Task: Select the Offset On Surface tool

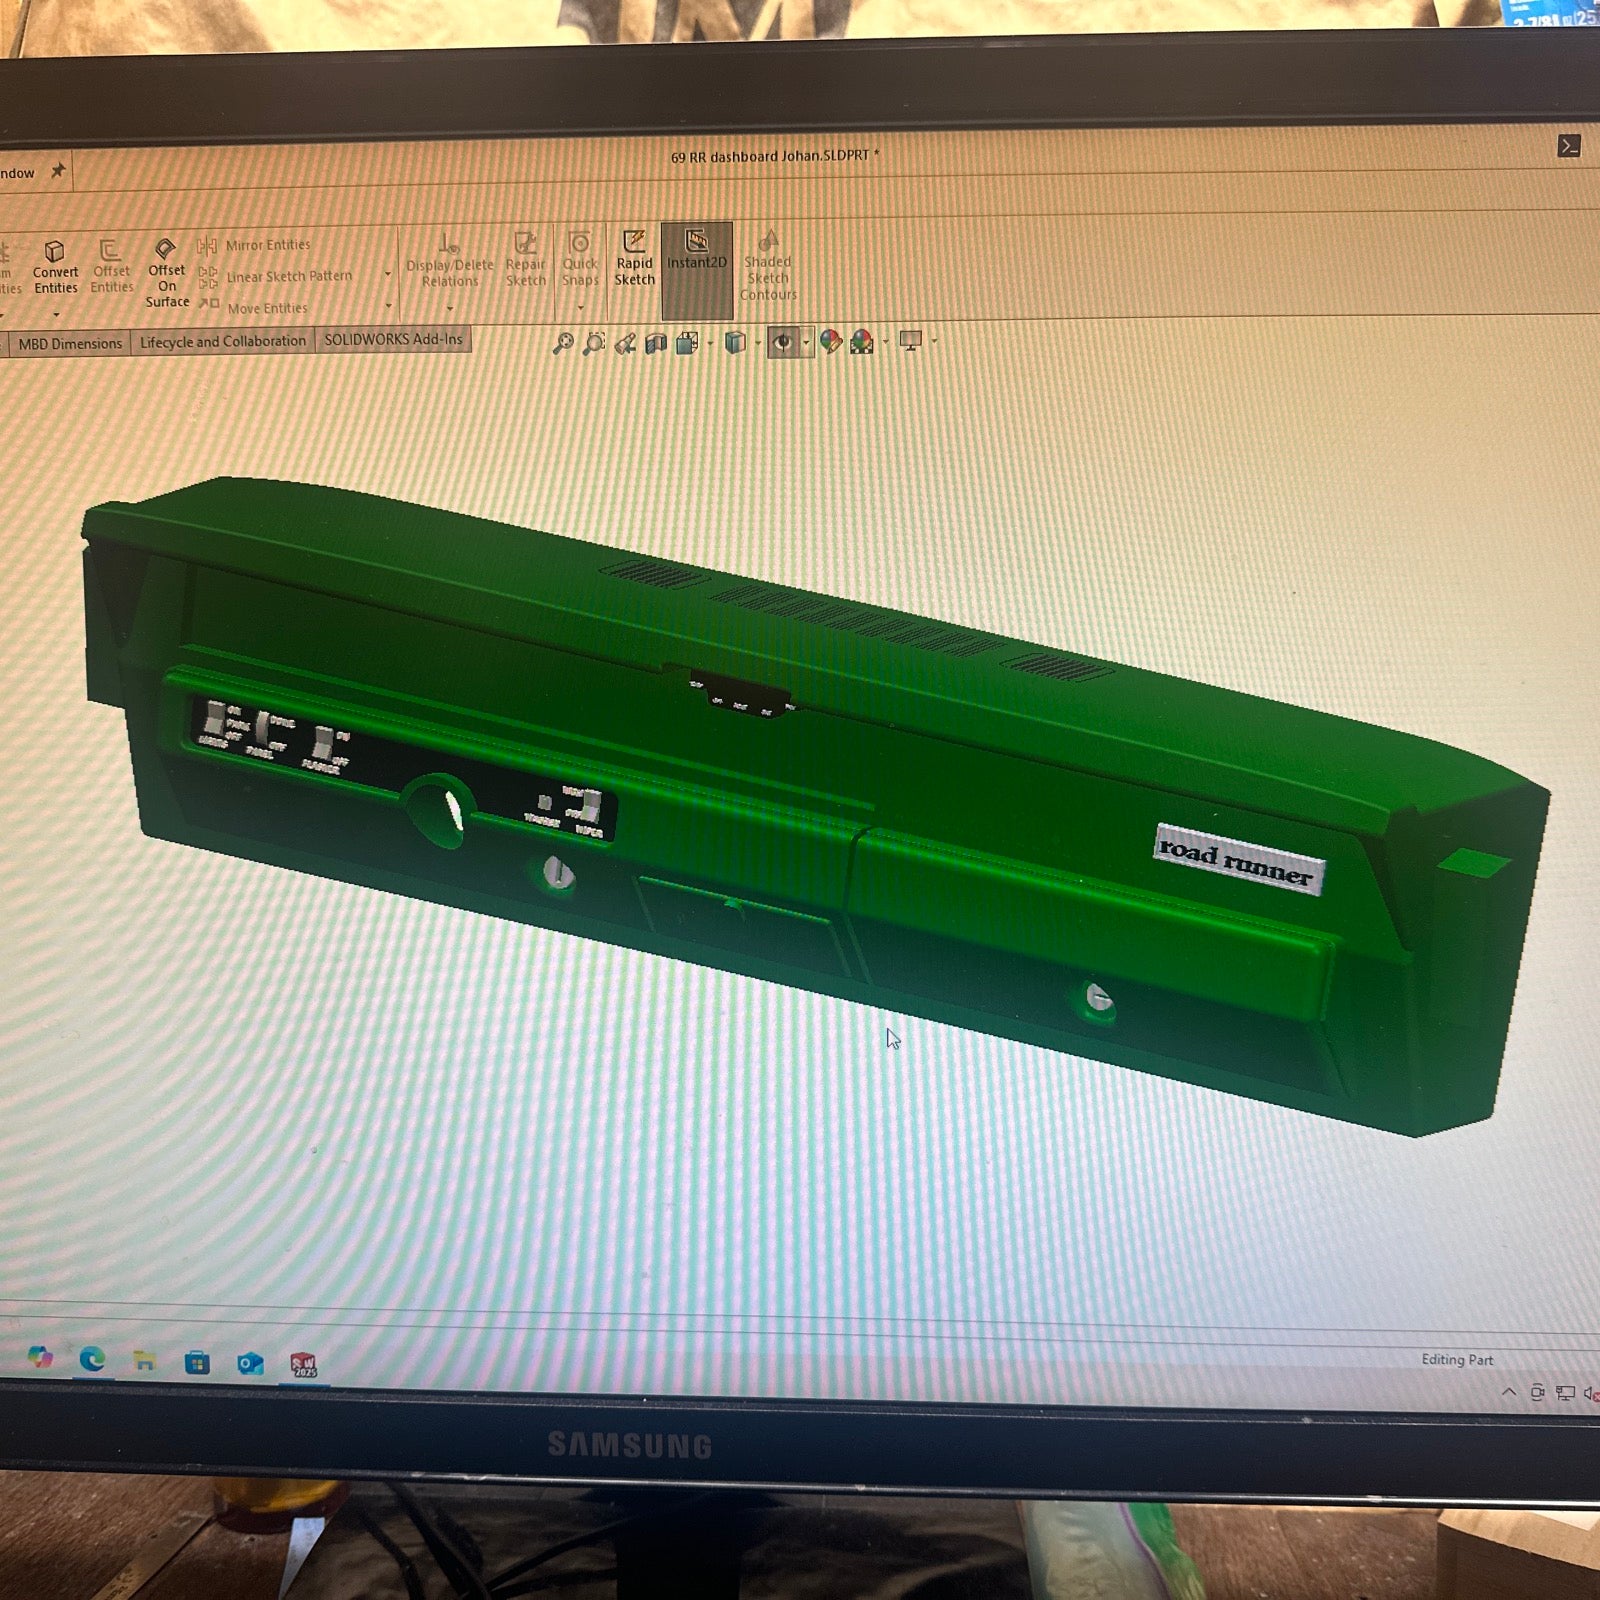Action: pos(166,270)
